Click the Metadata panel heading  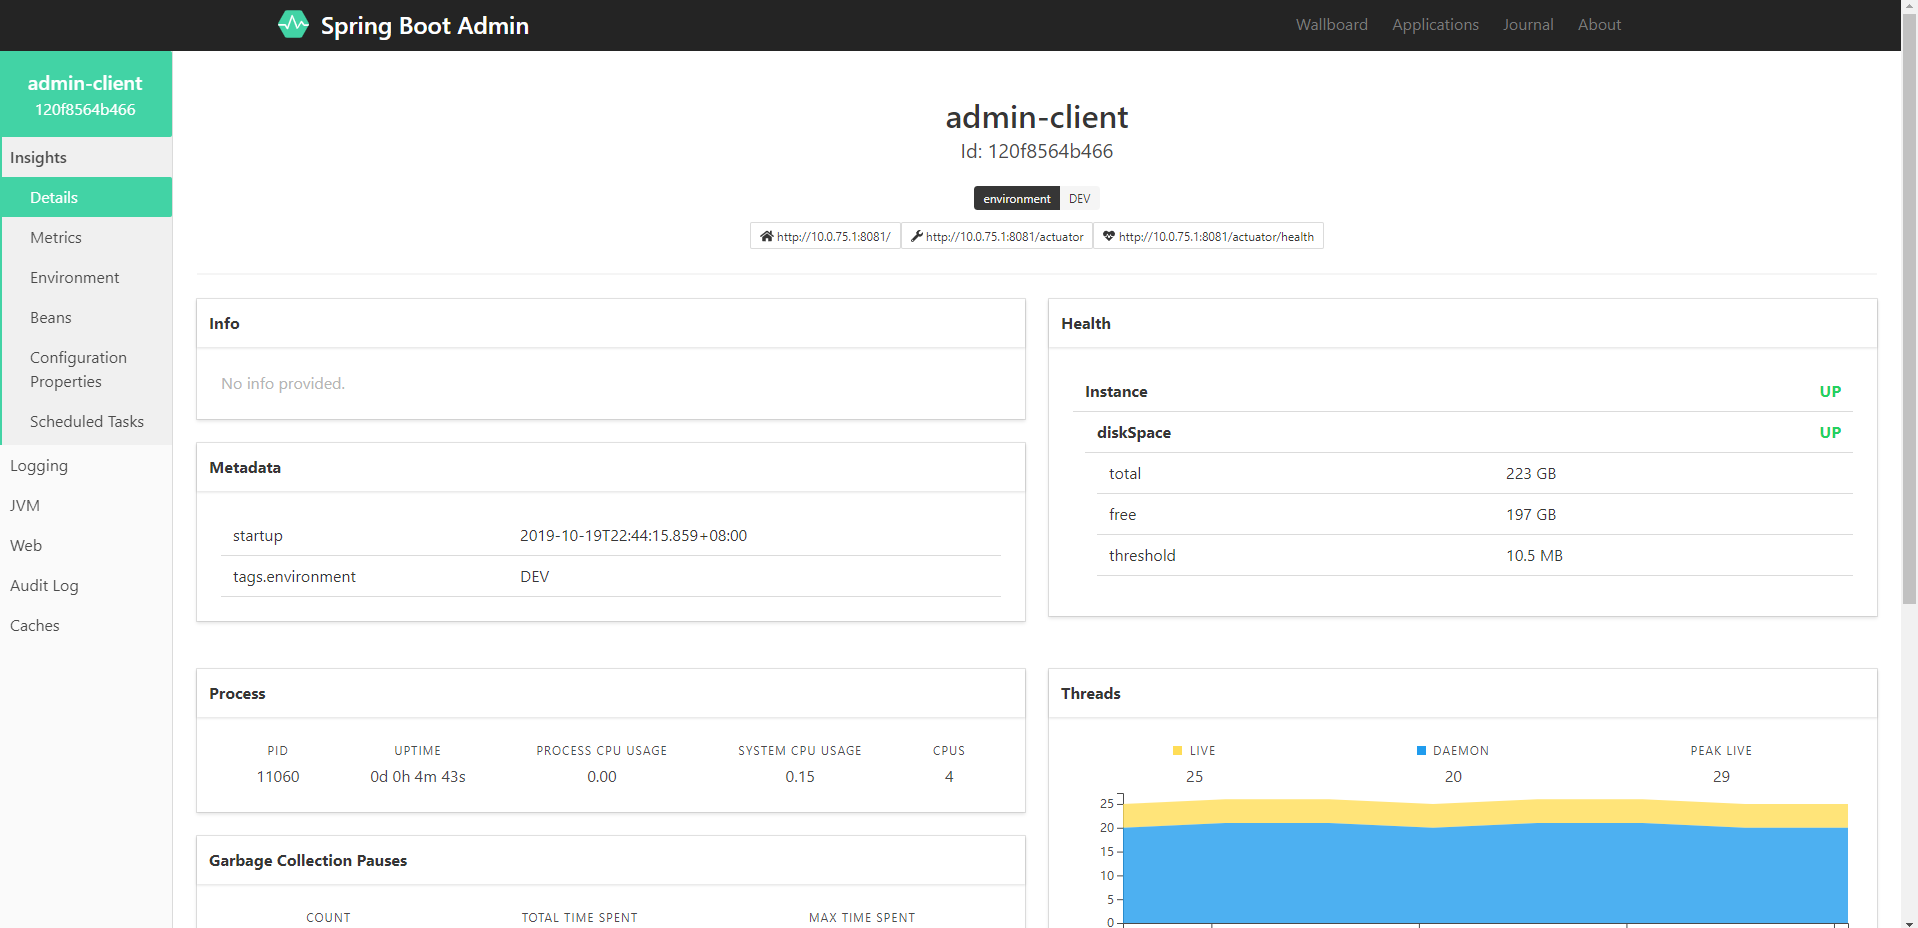tap(245, 467)
